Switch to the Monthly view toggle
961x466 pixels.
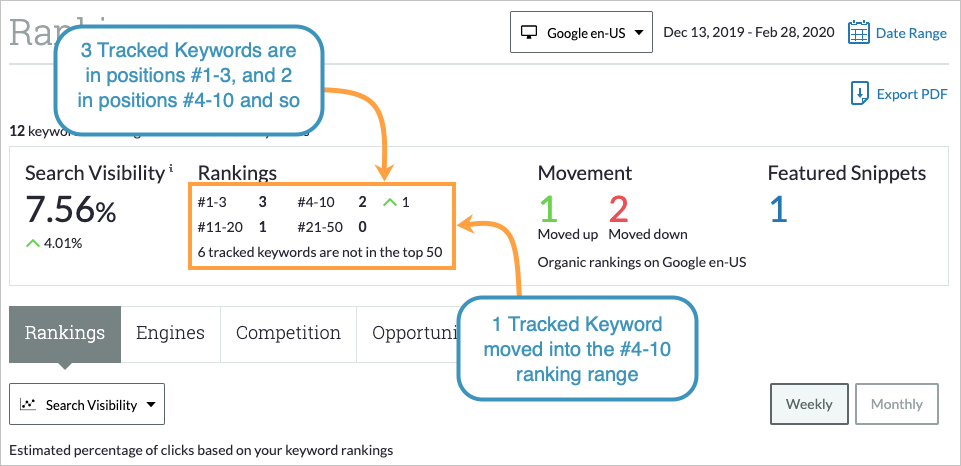point(897,404)
